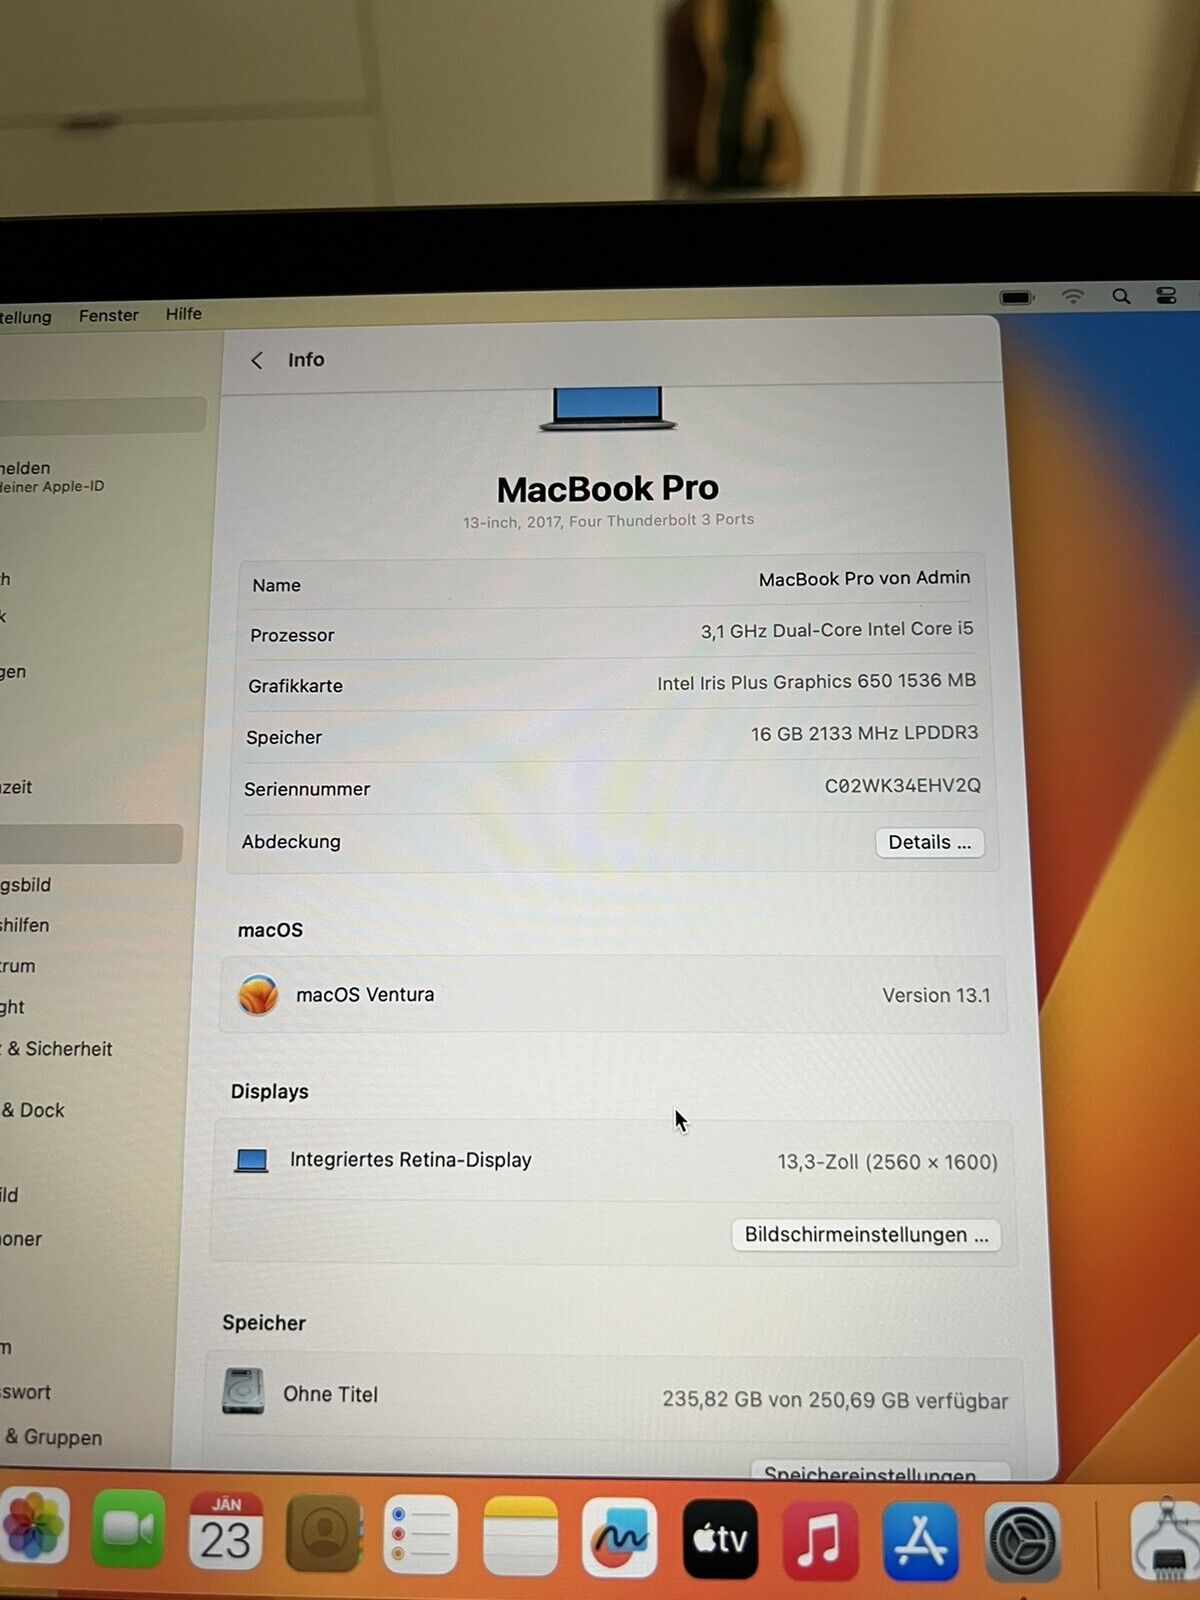Click '235,82 GB von 250,69 GB verfügbar'
Screen dimensions: 1200x1600
835,1400
